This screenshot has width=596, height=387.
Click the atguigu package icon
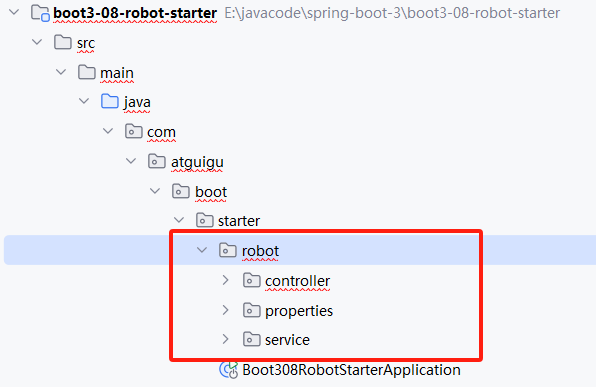157,162
